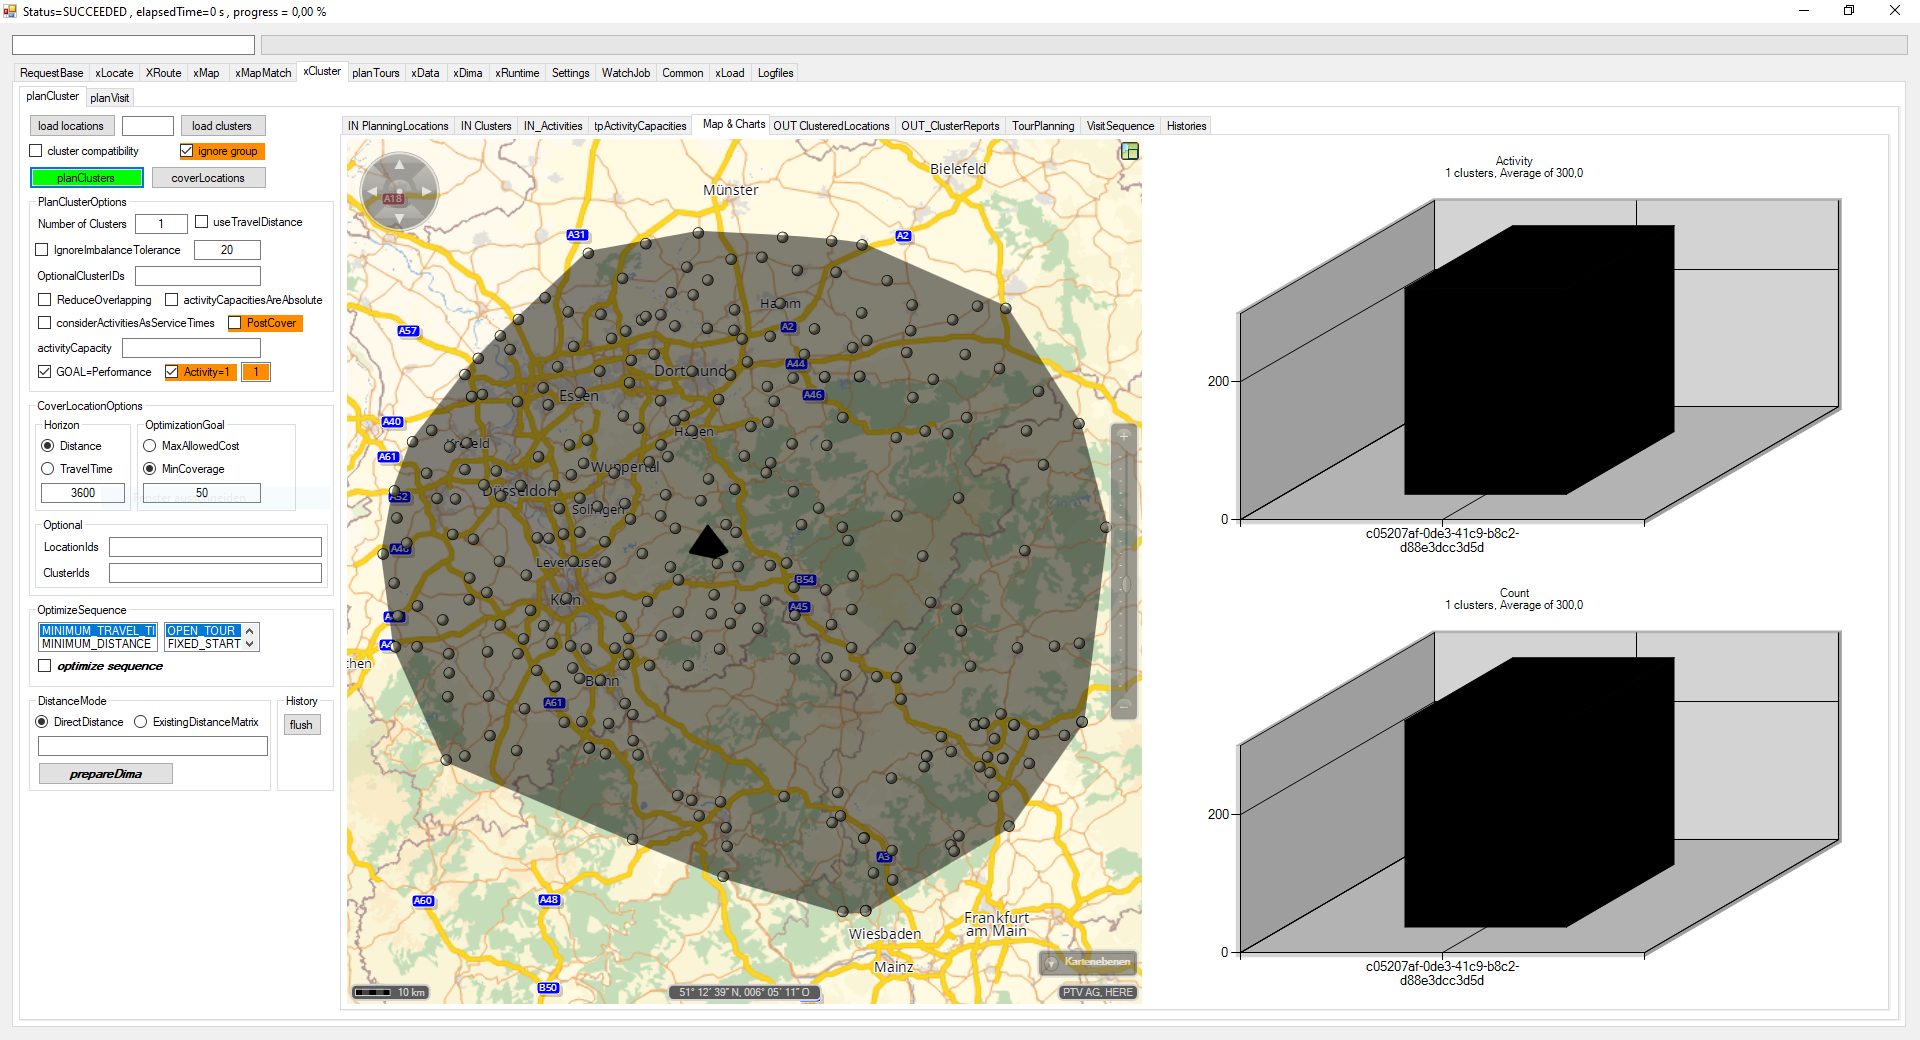Select the TravelTime horizon radio button
This screenshot has width=1920, height=1040.
coord(48,469)
